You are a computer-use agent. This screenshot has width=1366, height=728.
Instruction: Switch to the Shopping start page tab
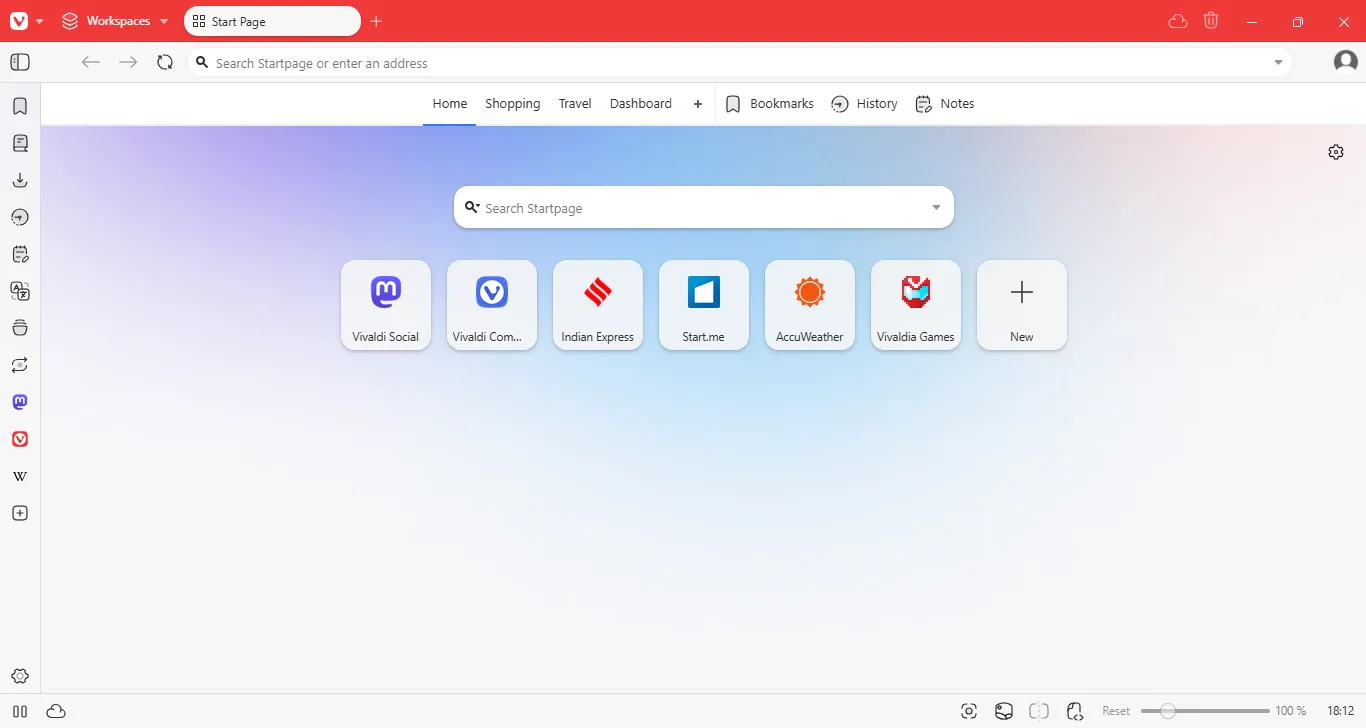[x=512, y=103]
